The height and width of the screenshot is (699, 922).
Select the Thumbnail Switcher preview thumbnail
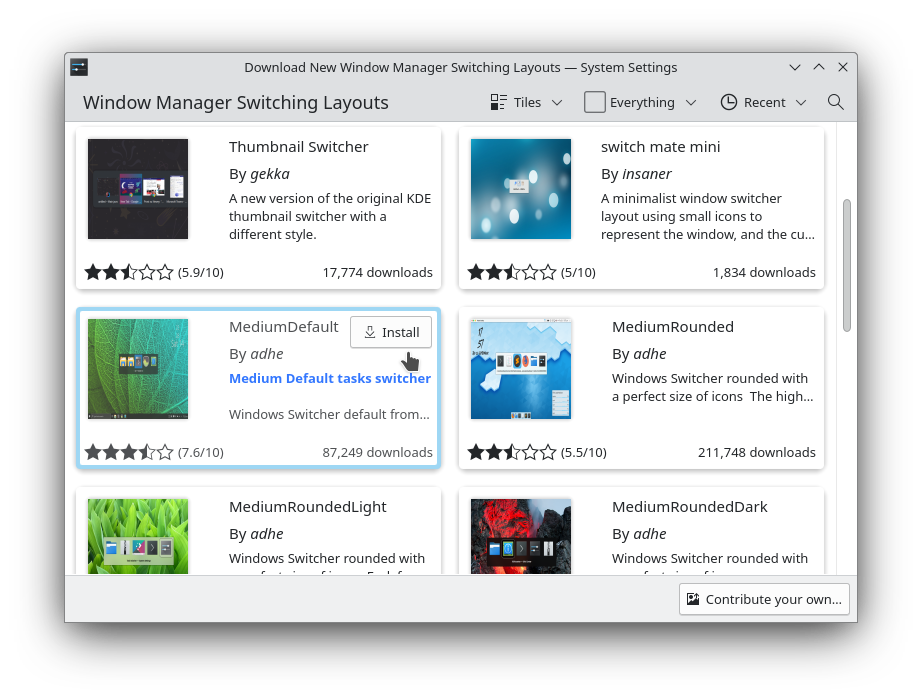pos(138,189)
